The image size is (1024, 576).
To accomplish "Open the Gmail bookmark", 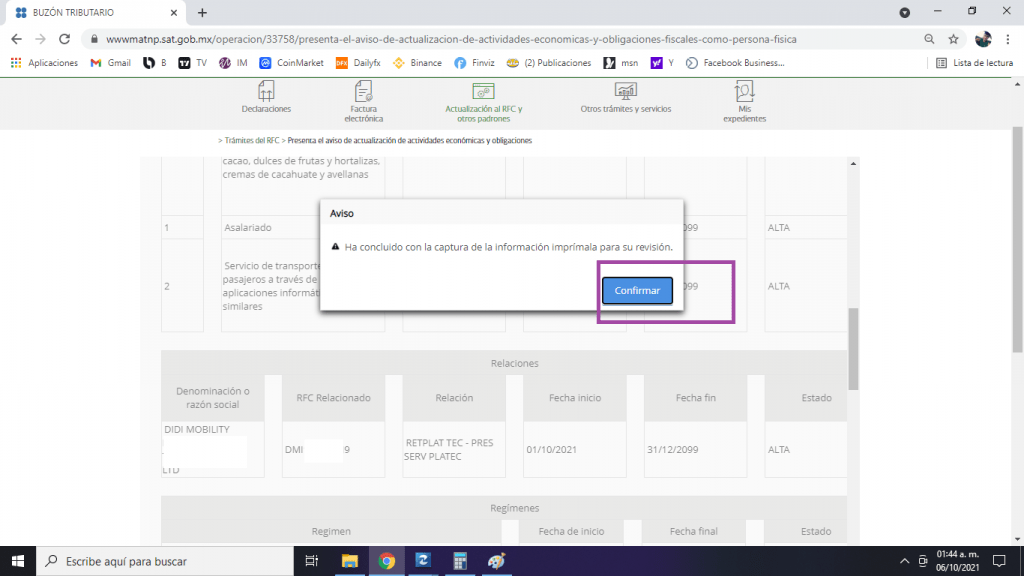I will tap(110, 63).
